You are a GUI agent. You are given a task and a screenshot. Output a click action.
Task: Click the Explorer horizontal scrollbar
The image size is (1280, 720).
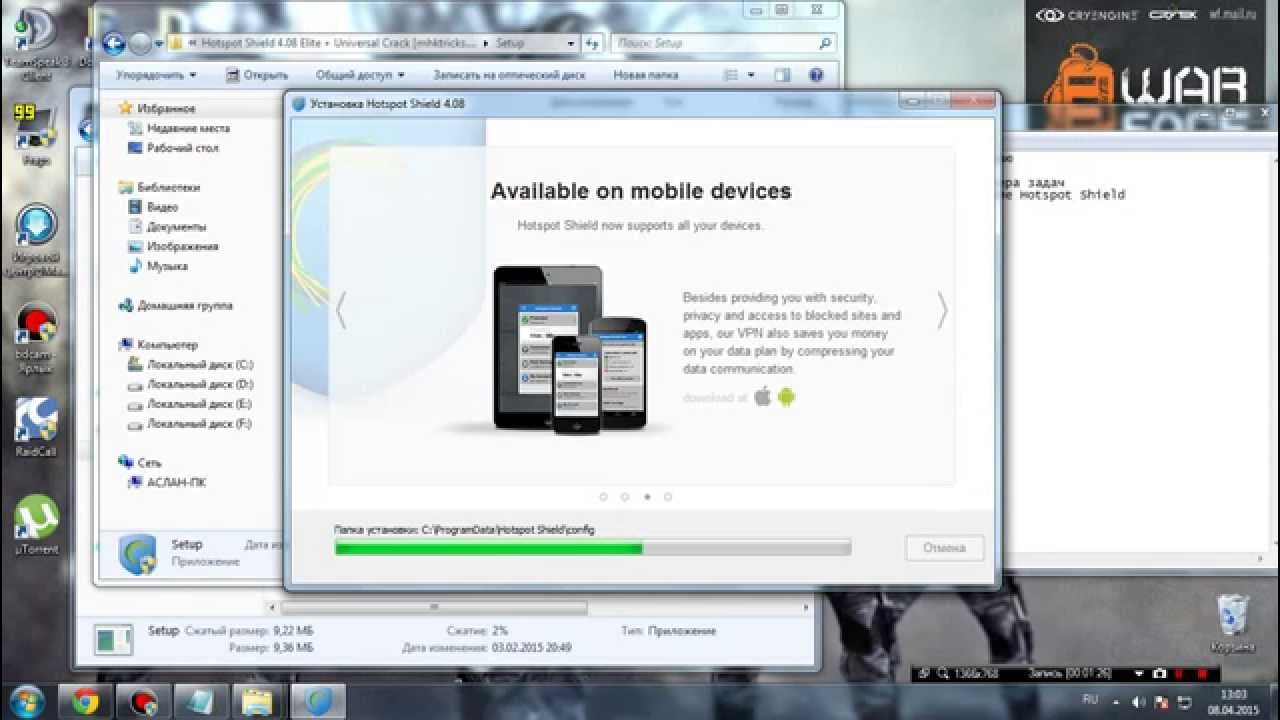tap(434, 607)
